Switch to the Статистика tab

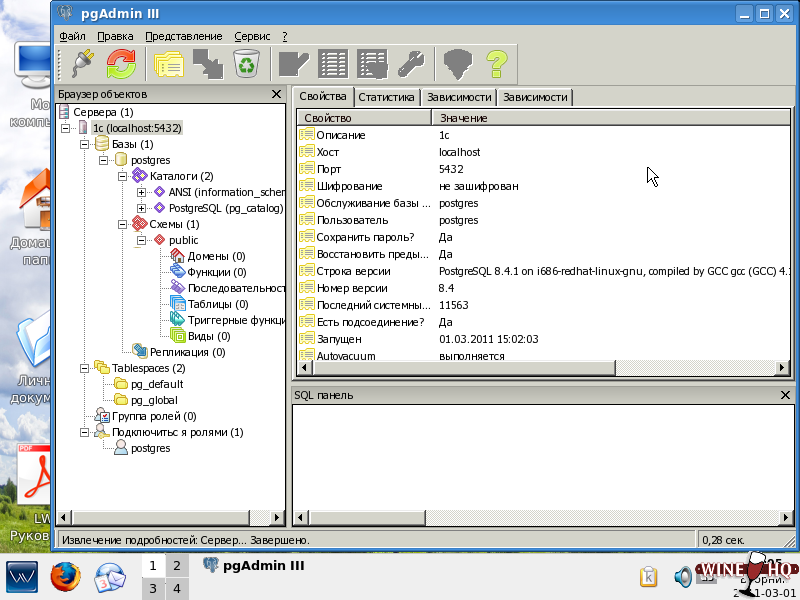(x=386, y=97)
